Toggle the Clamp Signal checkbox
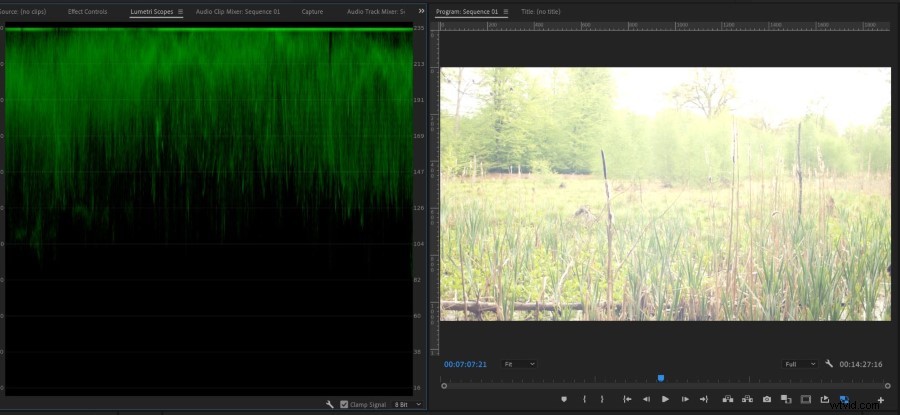The width and height of the screenshot is (900, 415). pyautogui.click(x=344, y=404)
